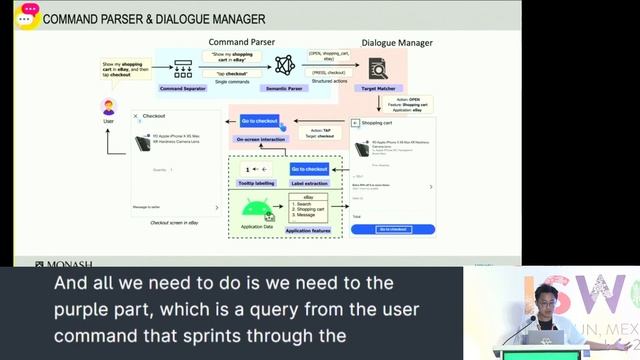Click "2. Shopping cart" in the eBay list
This screenshot has width=640, height=360.
308,209
